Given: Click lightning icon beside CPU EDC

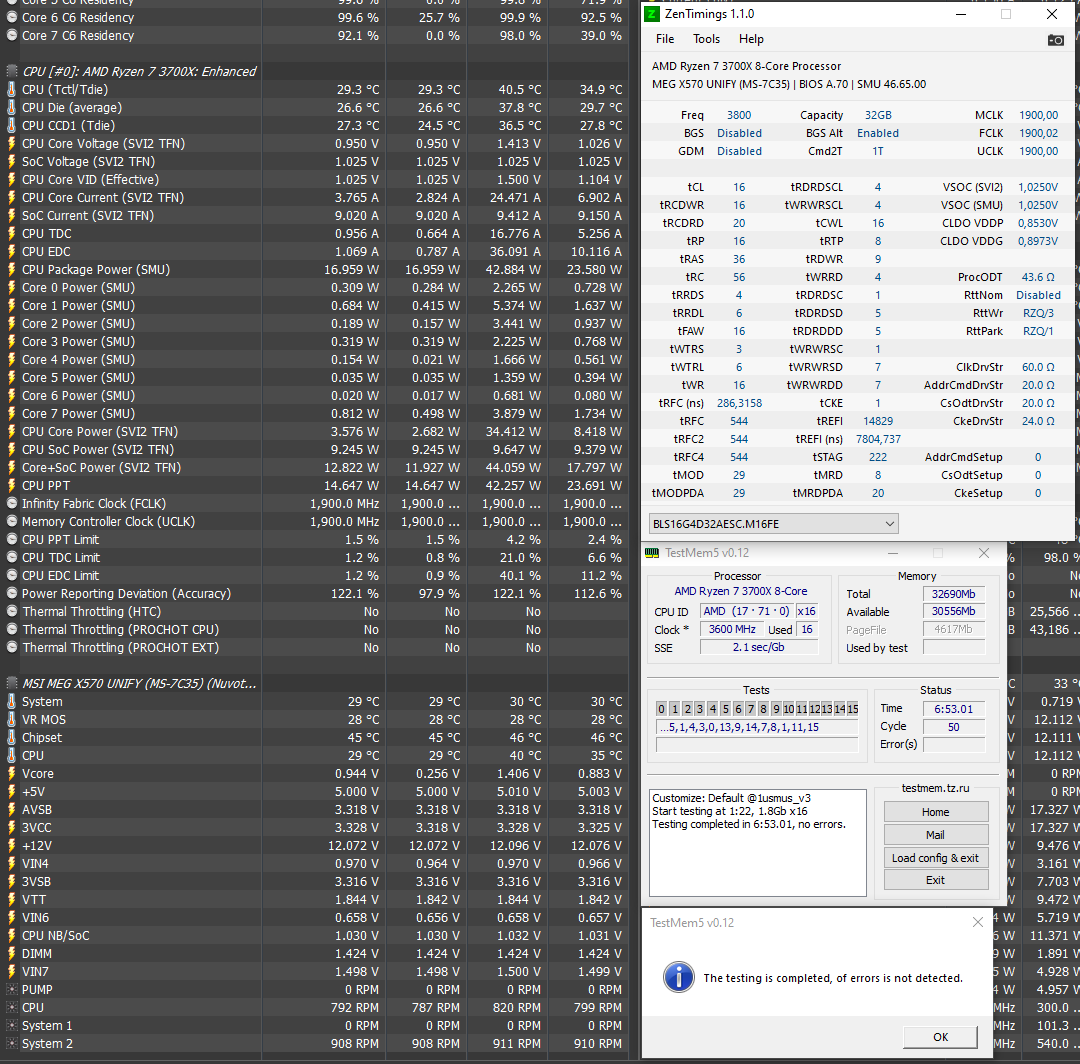Looking at the screenshot, I should coord(12,251).
